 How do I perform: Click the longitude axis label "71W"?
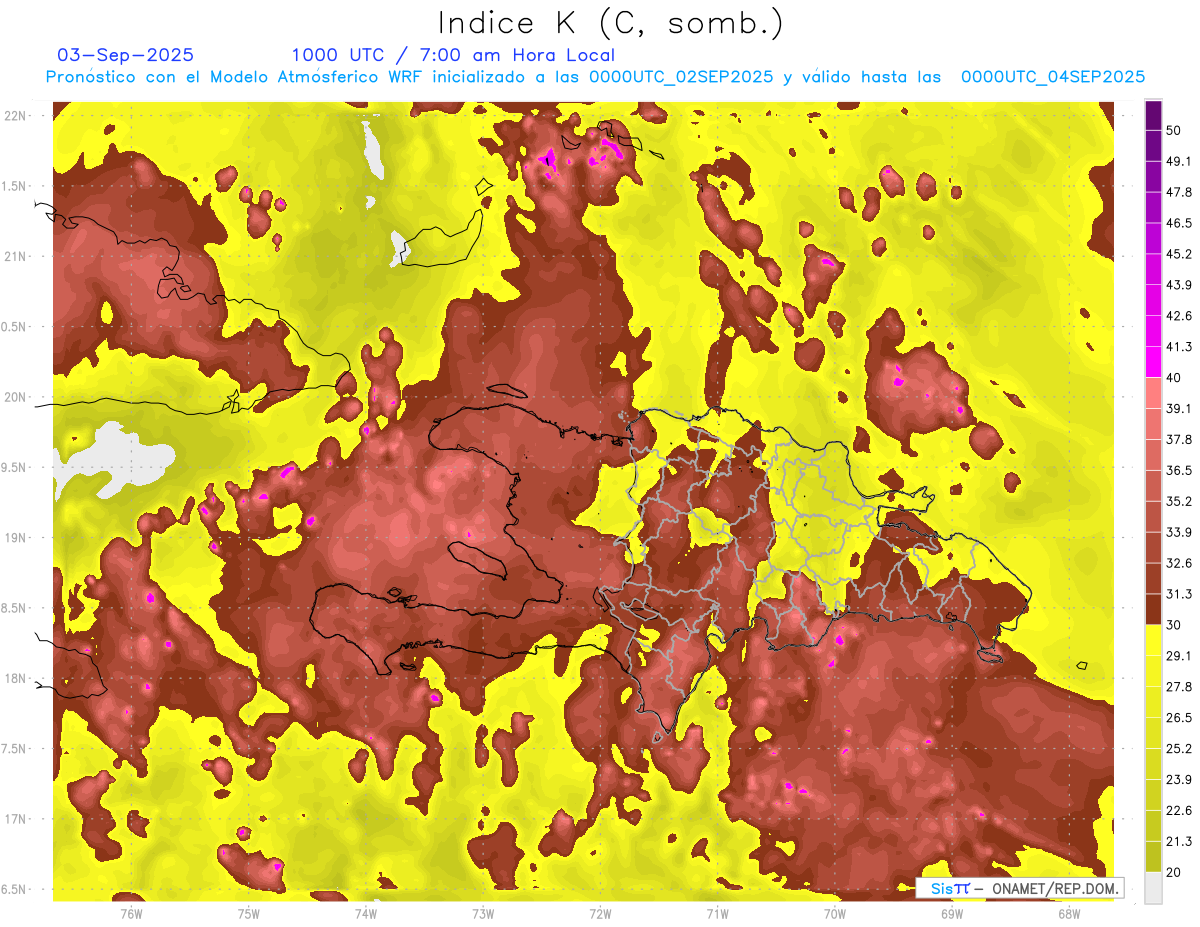pyautogui.click(x=717, y=913)
